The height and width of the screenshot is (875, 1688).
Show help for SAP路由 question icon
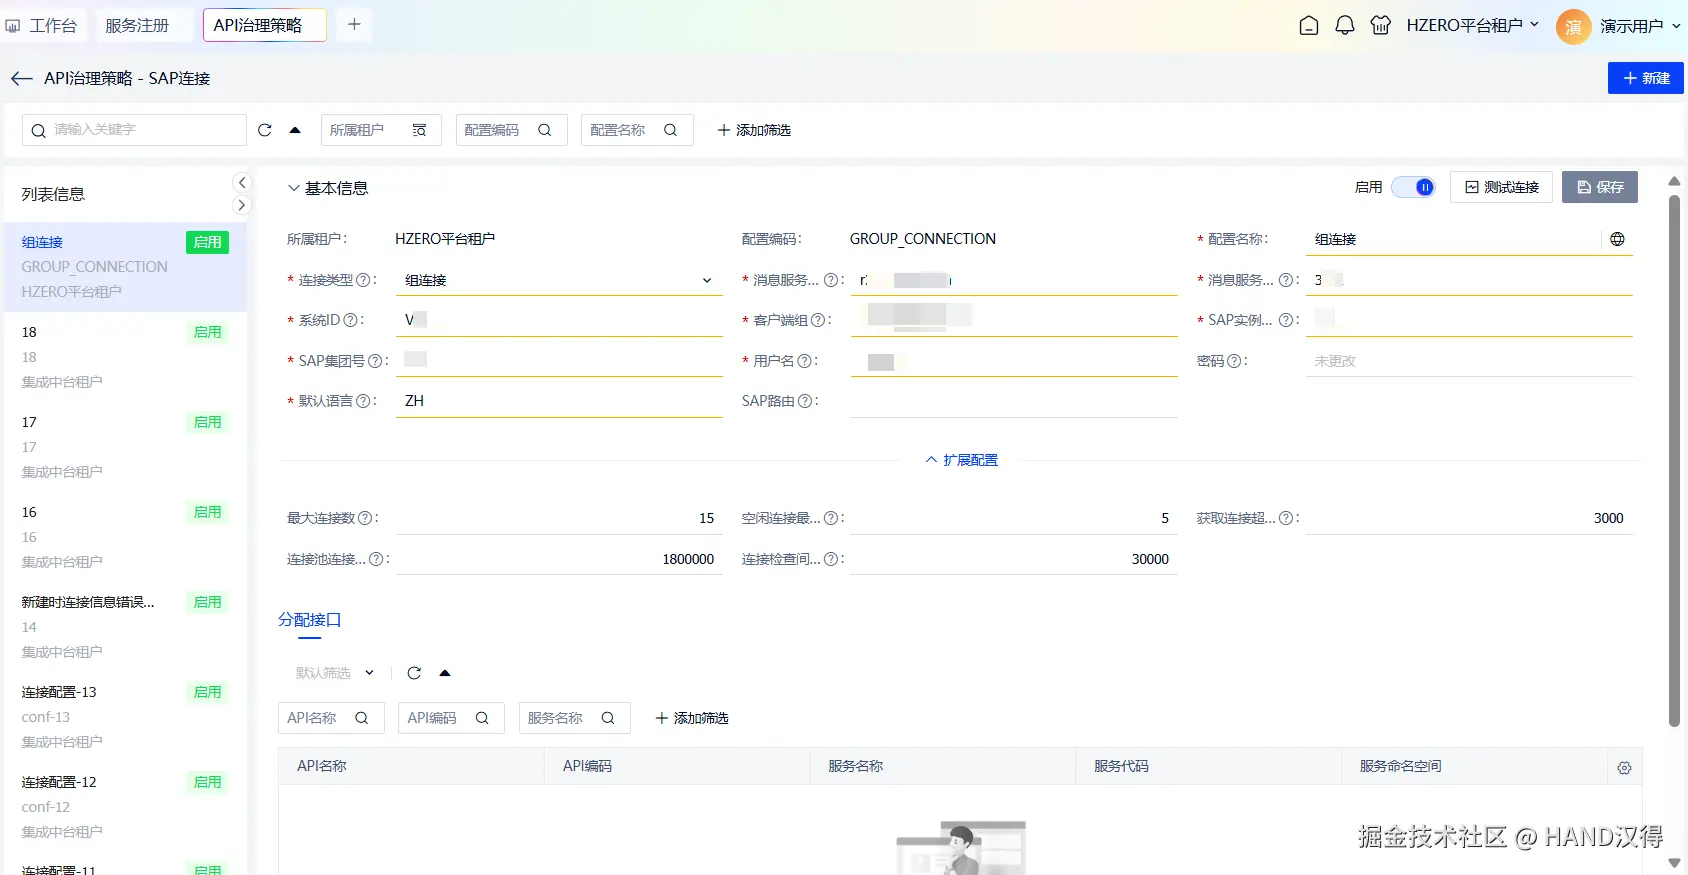tap(805, 401)
